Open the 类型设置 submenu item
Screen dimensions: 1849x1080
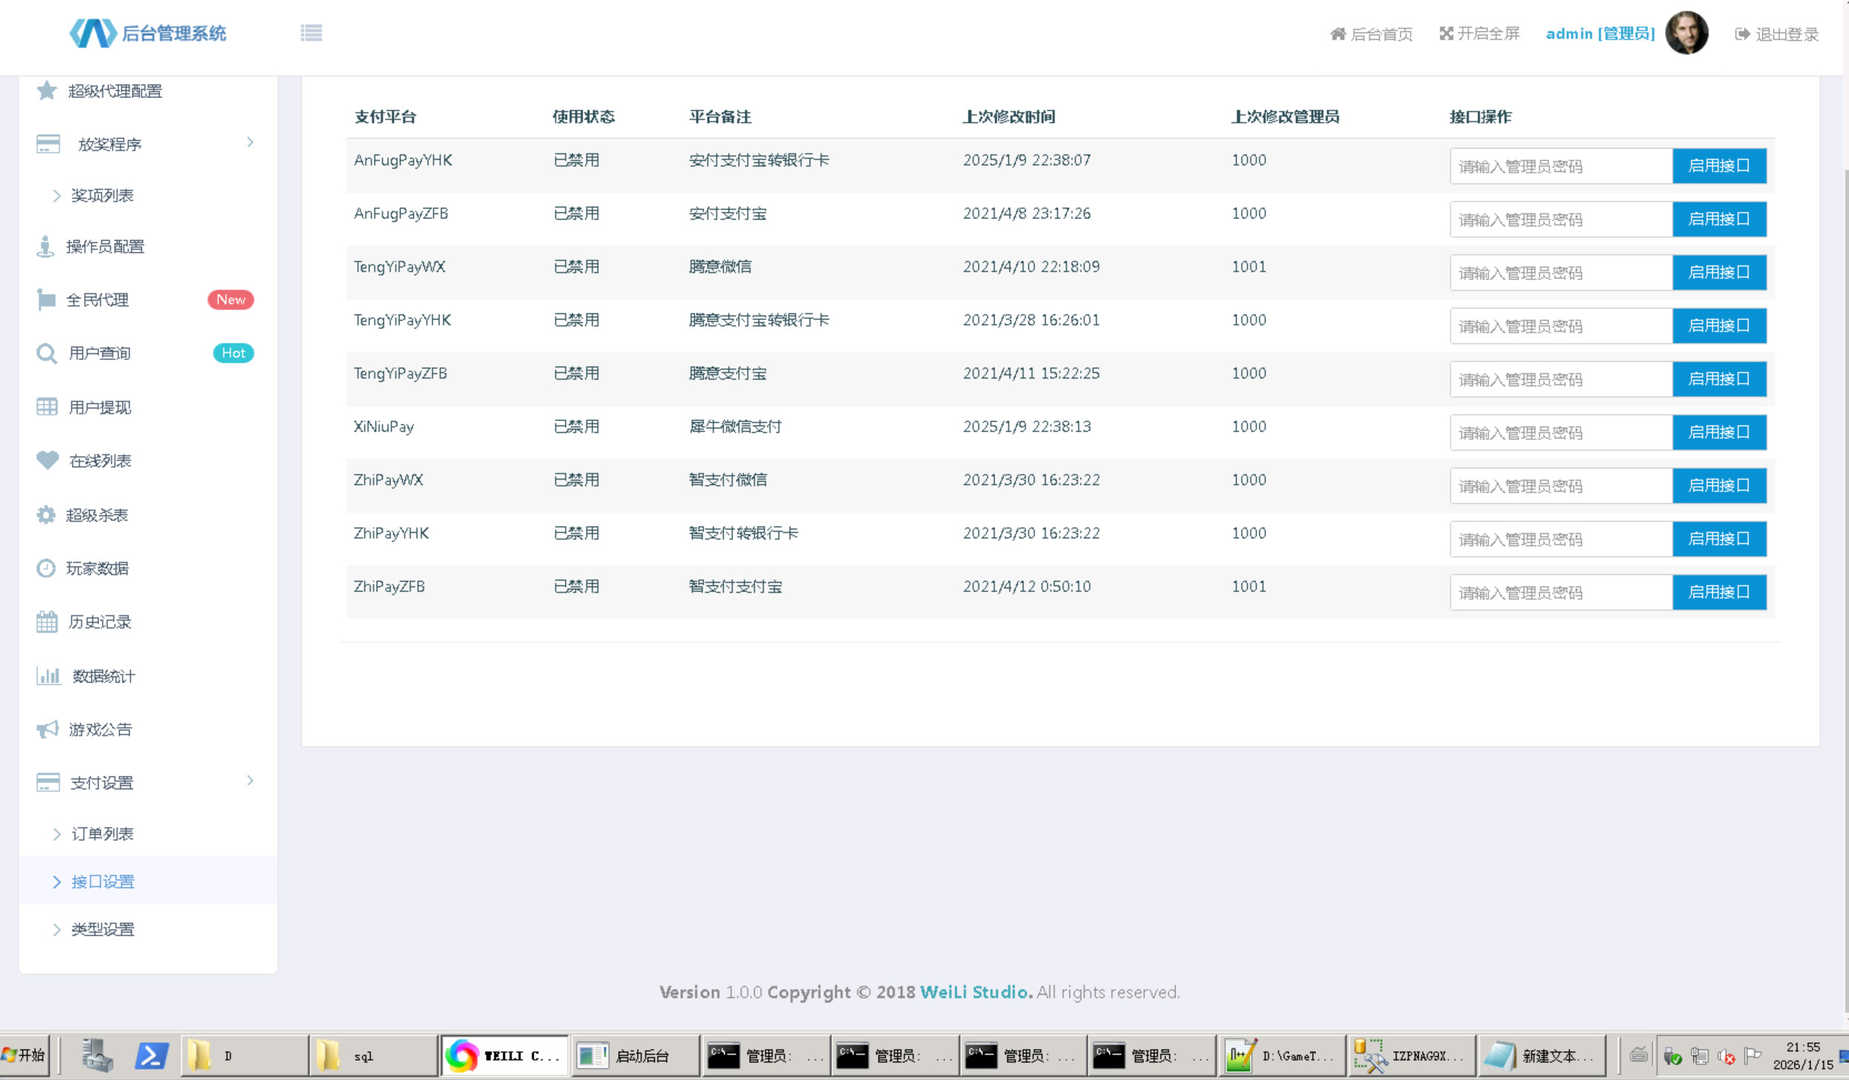pos(102,929)
